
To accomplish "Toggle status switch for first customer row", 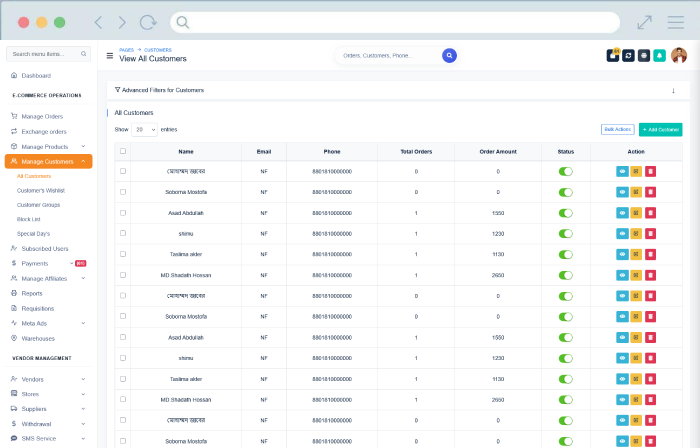I will 566,172.
